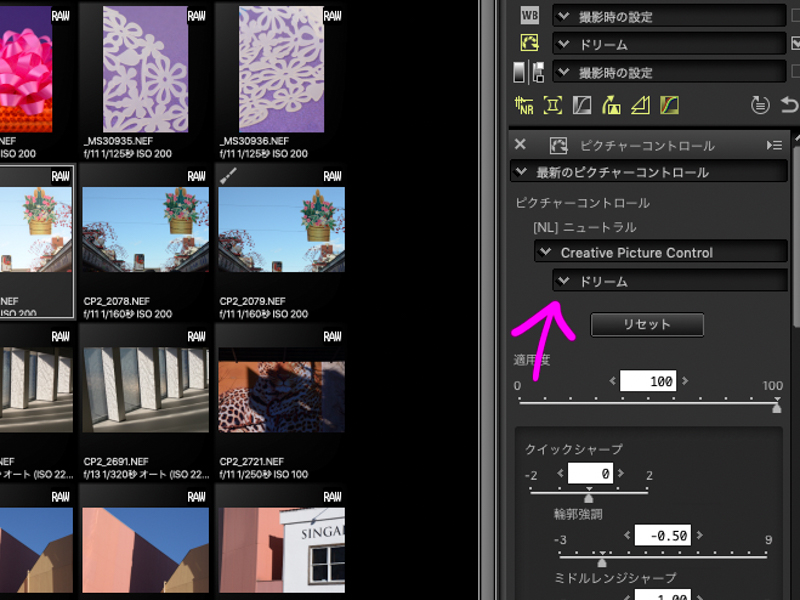
Task: Click the 適用度 value field showing 100
Action: tap(648, 381)
